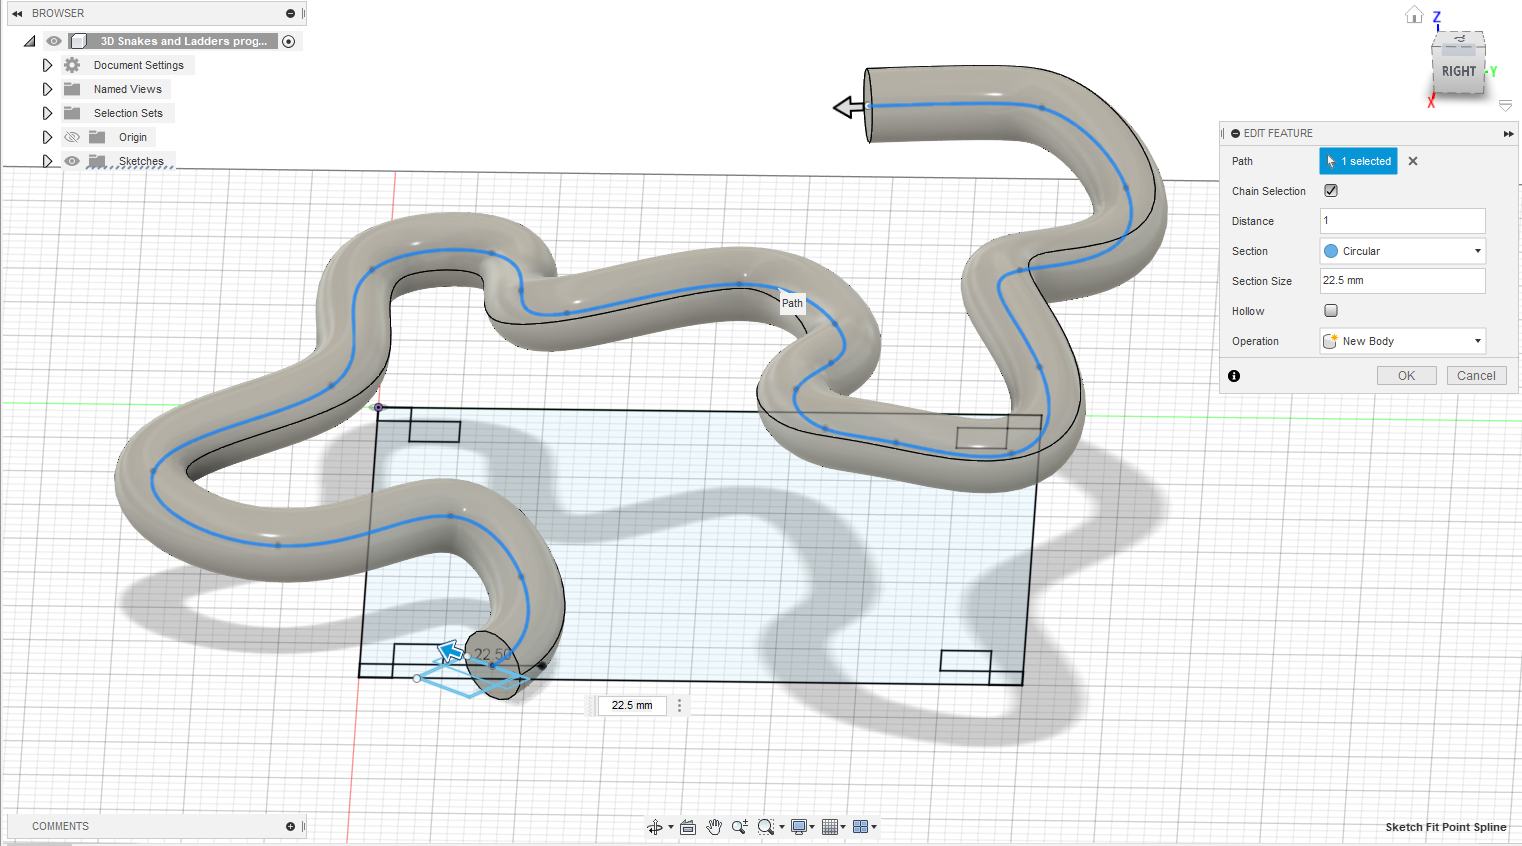This screenshot has width=1522, height=846.
Task: Open the COMMENTS panel
Action: point(60,825)
